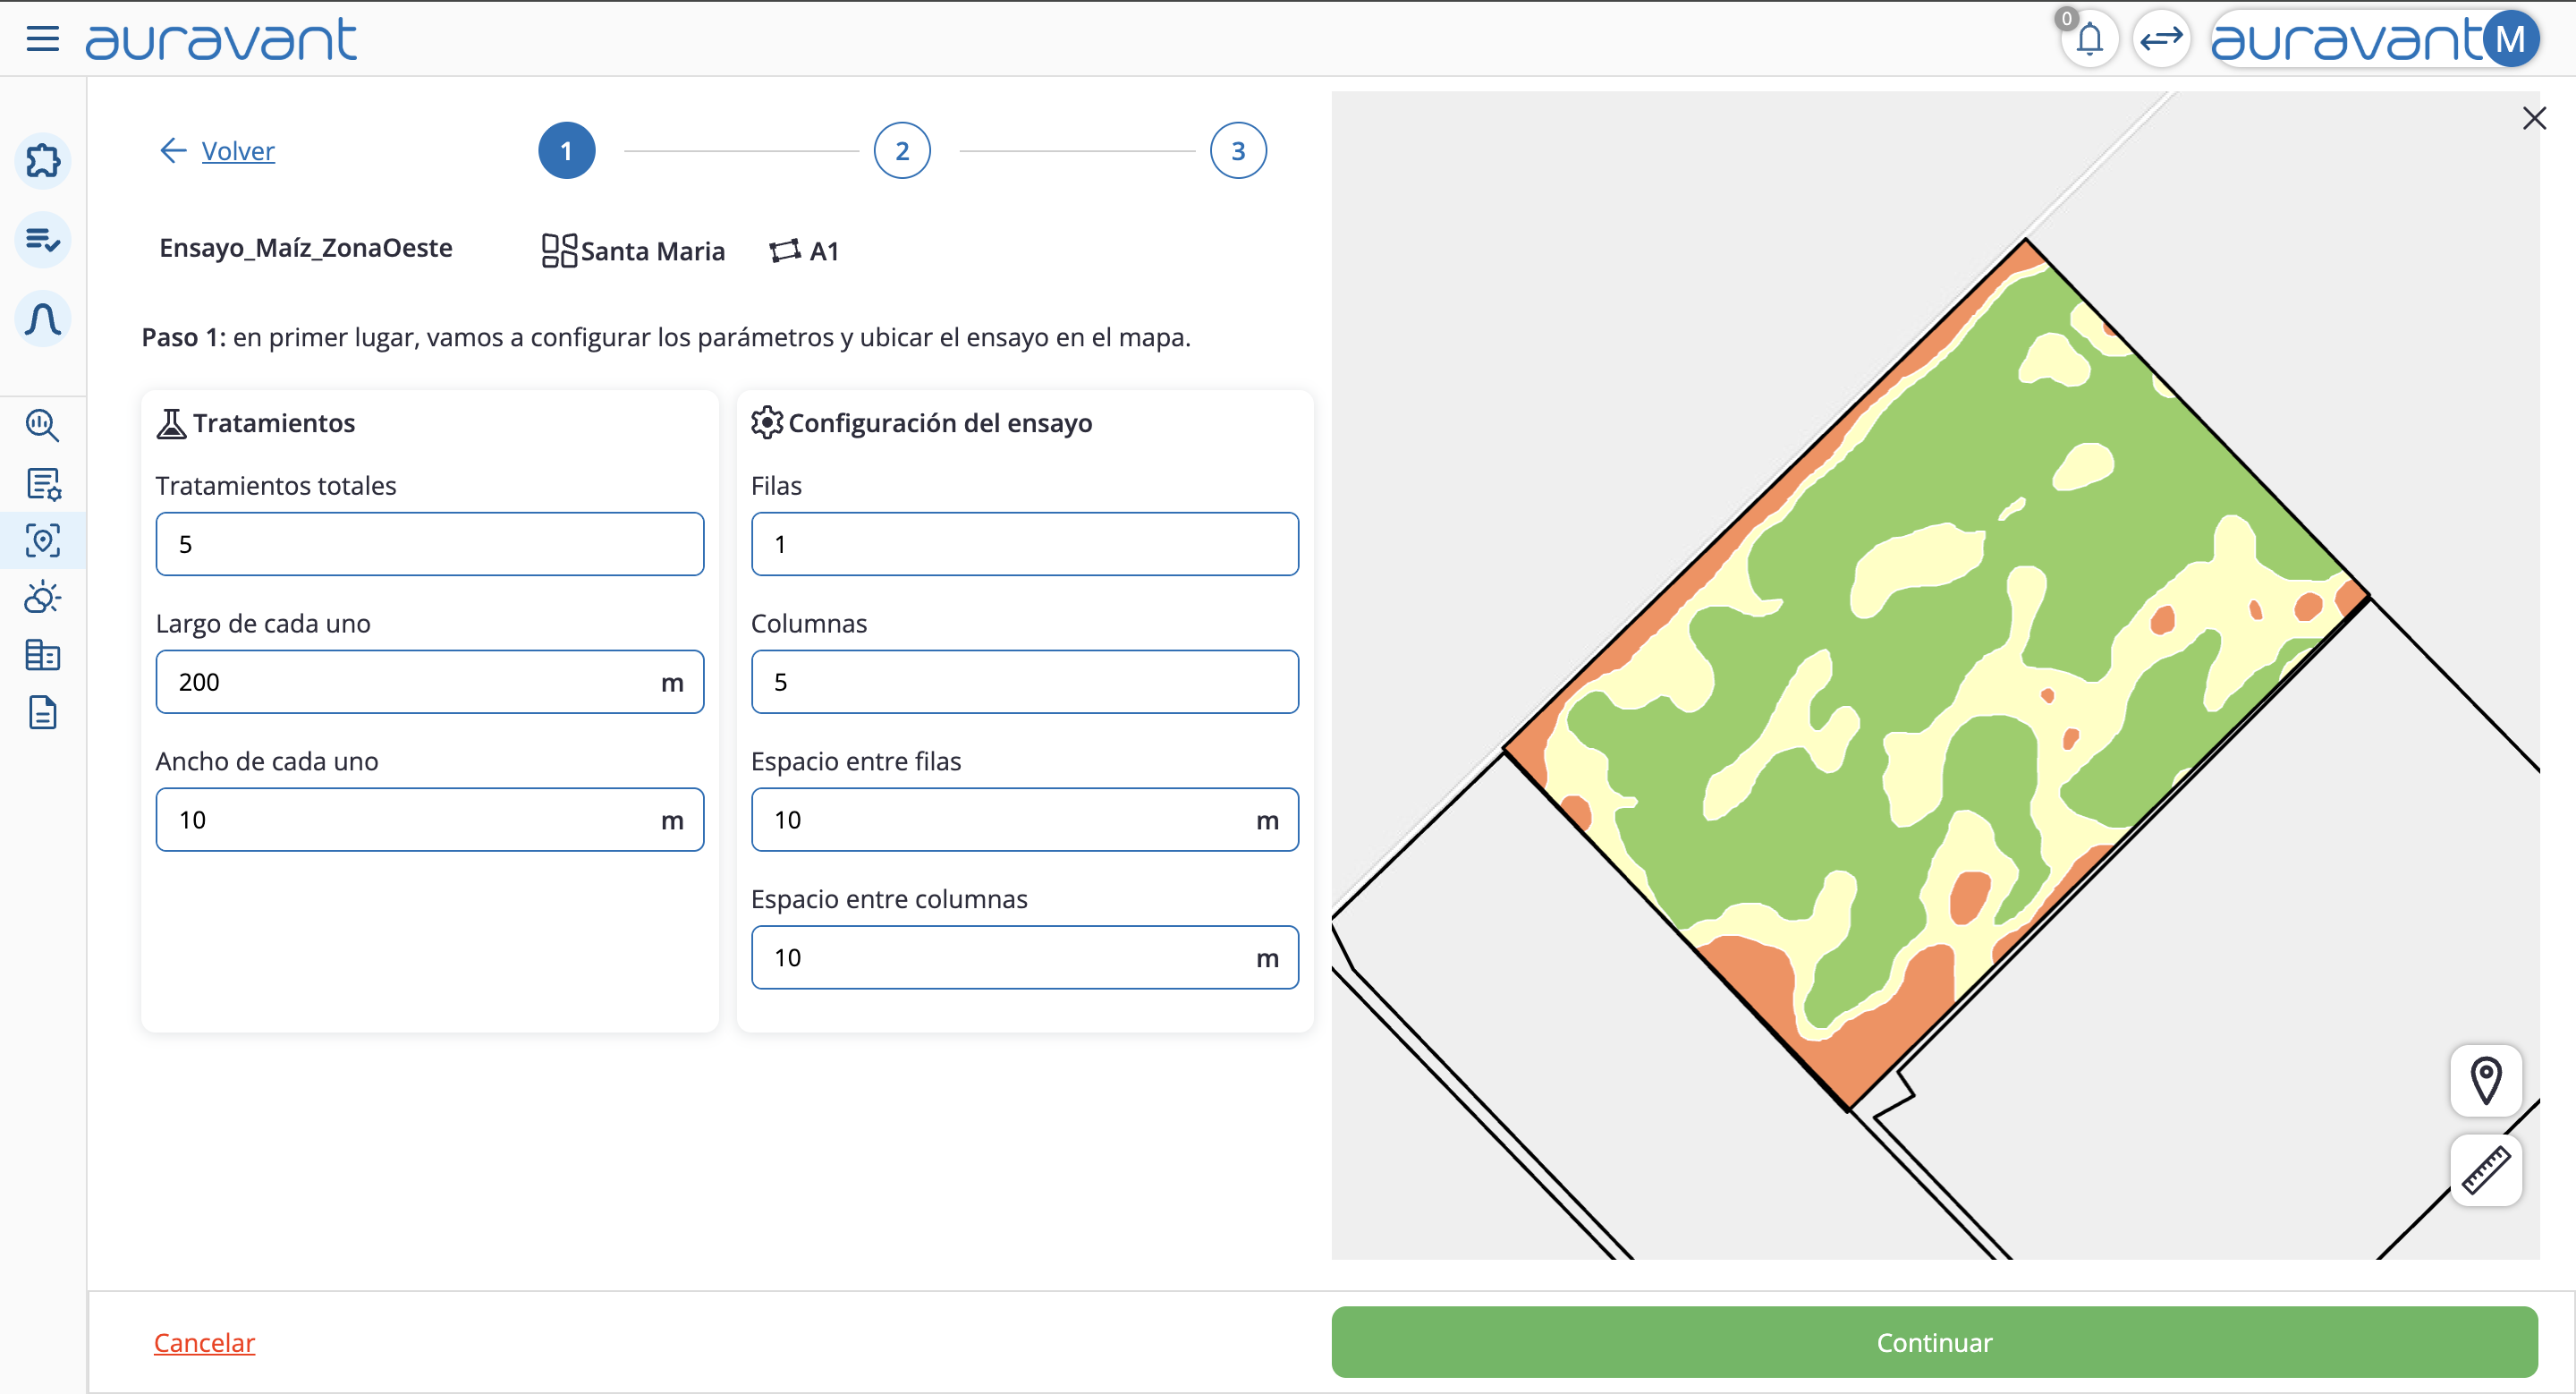The height and width of the screenshot is (1394, 2576).
Task: Click the notifications bell icon
Action: tap(2089, 40)
